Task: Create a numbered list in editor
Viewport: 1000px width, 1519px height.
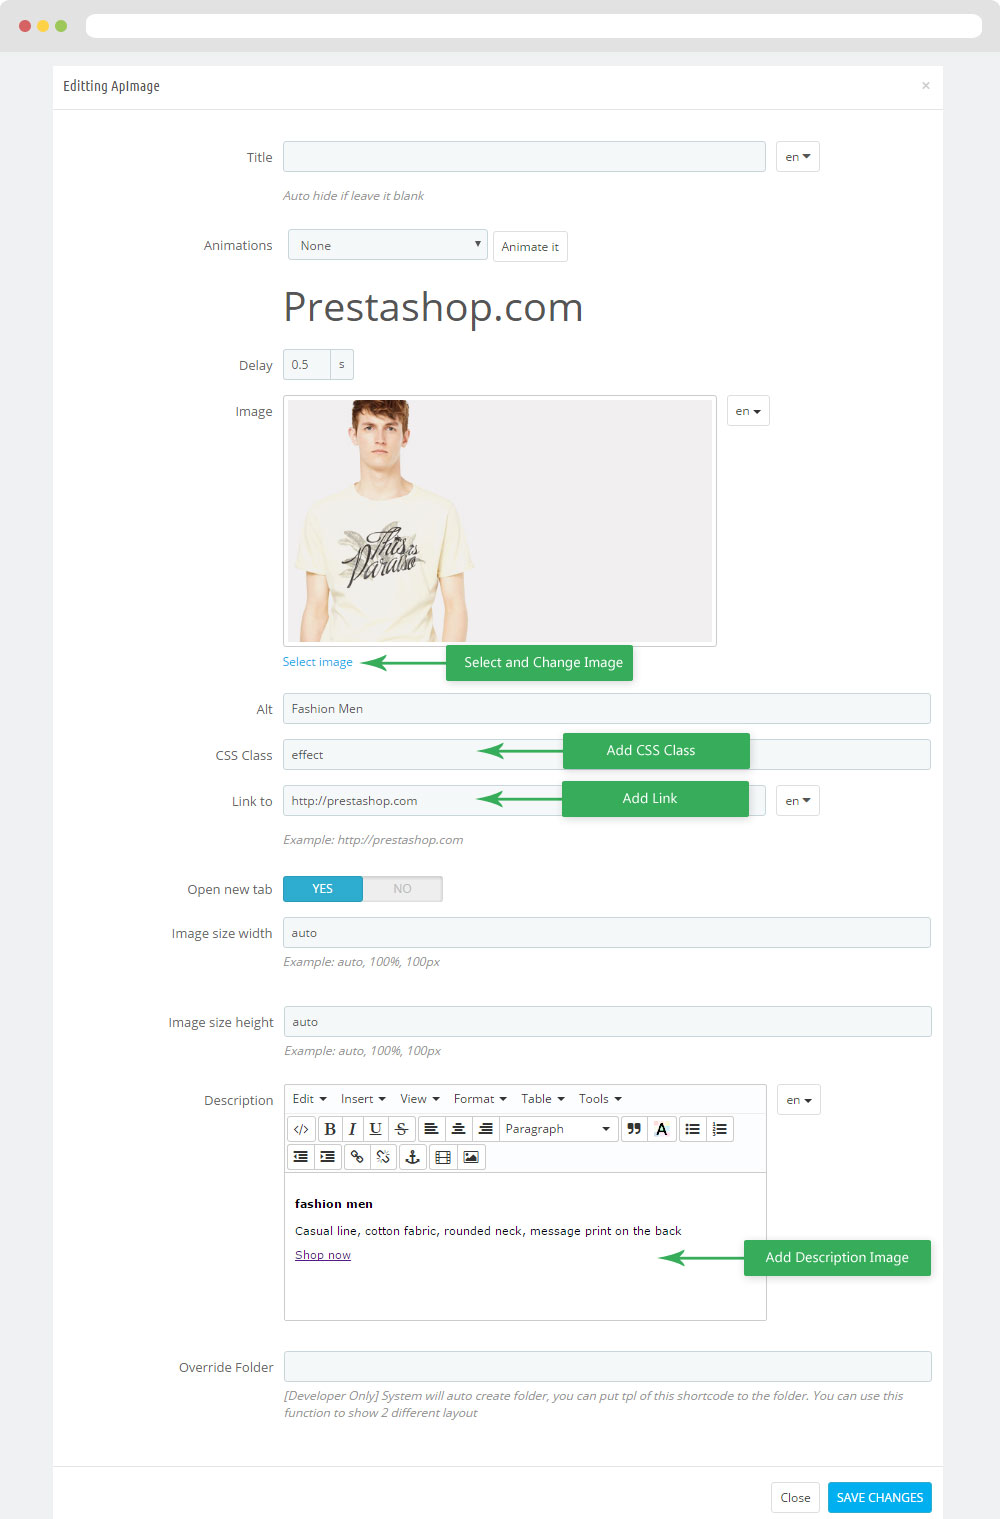Action: (720, 1129)
